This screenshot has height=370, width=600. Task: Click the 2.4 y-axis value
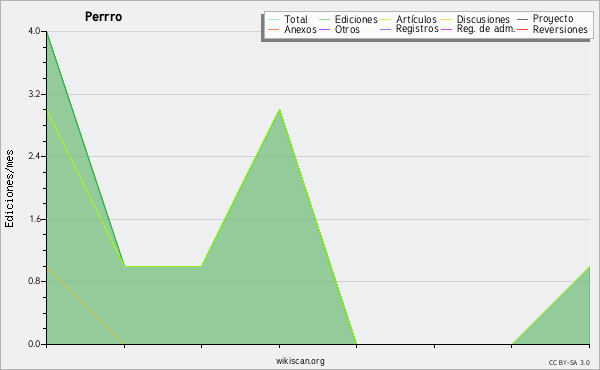pos(34,156)
